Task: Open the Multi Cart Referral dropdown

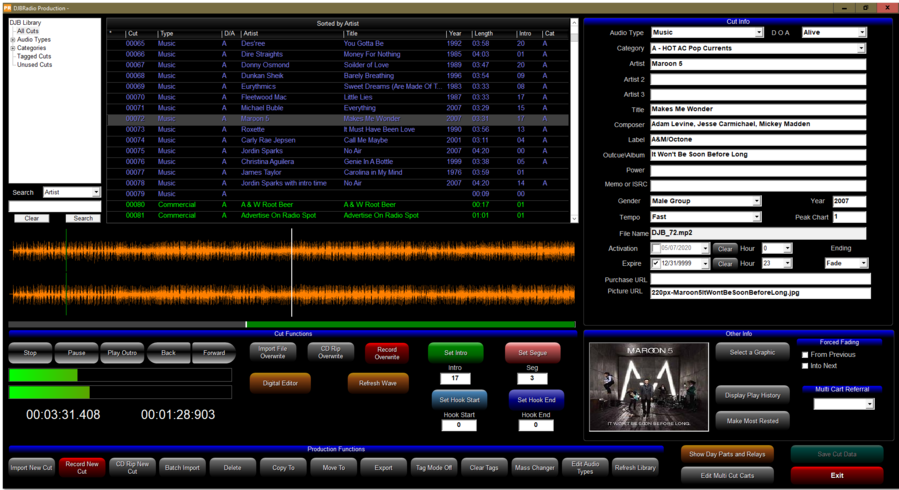Action: [870, 404]
